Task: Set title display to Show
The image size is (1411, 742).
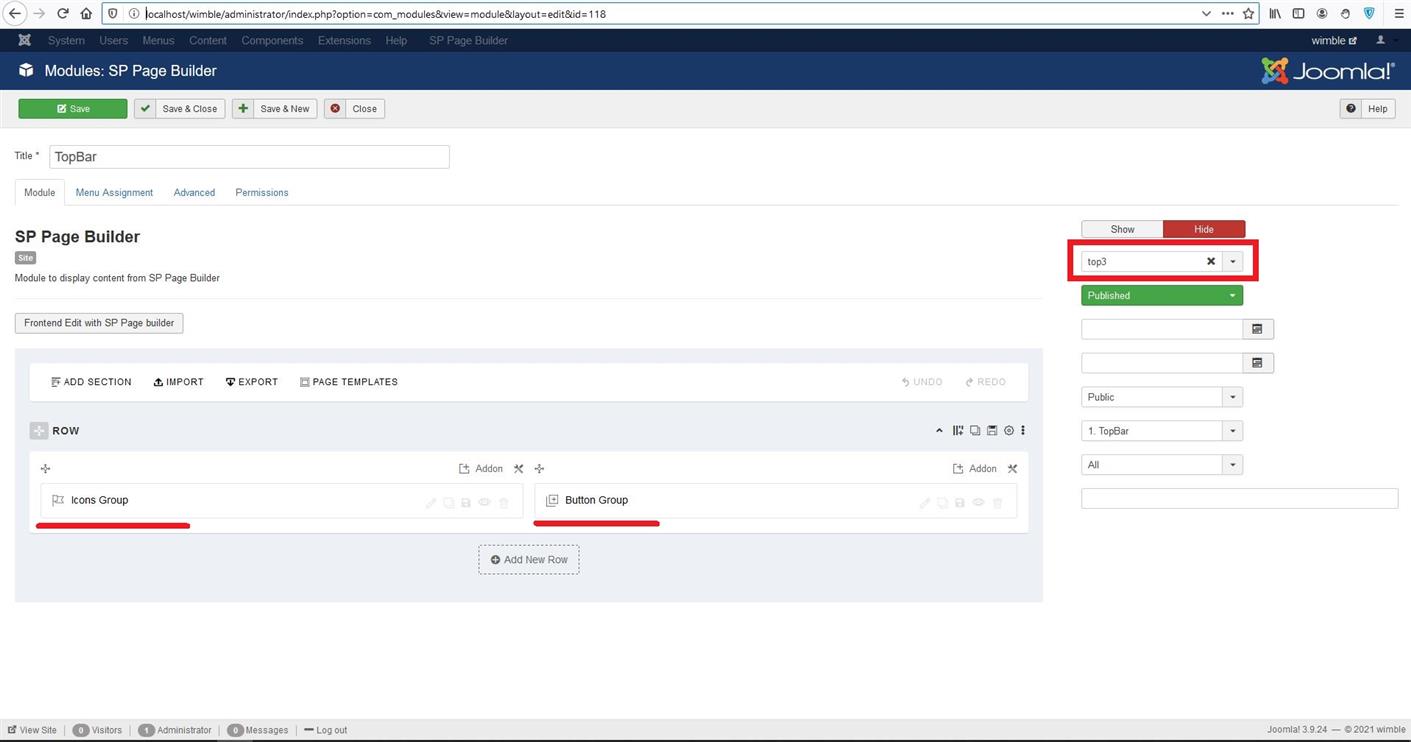Action: 1122,229
